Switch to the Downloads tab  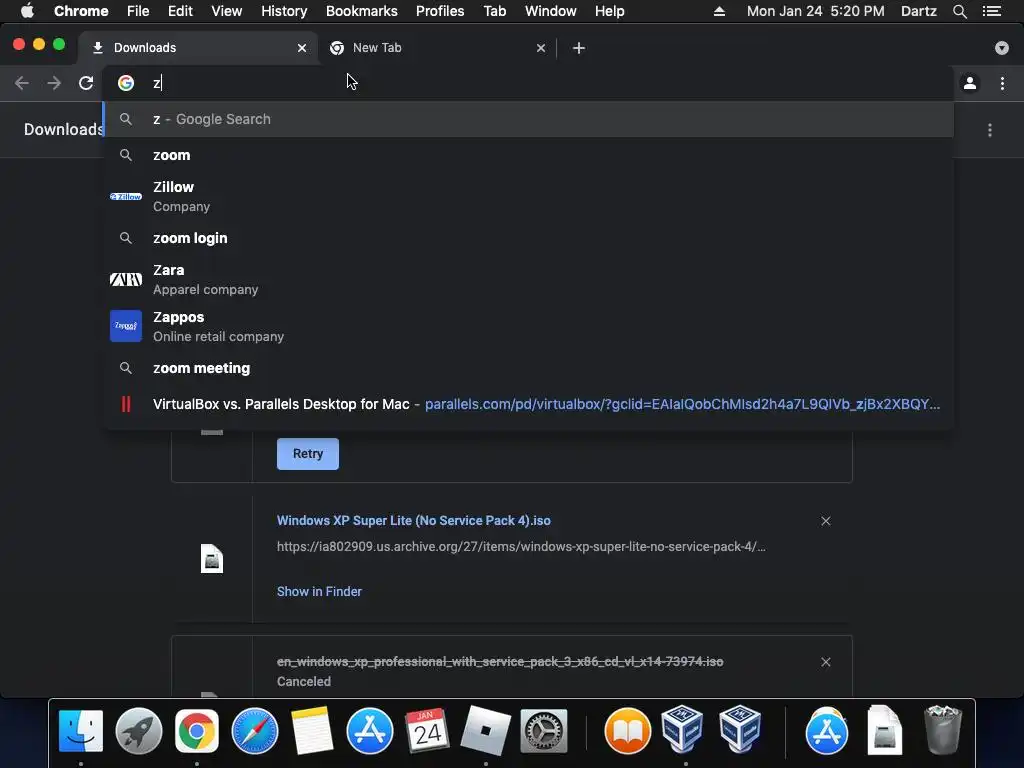click(x=199, y=48)
